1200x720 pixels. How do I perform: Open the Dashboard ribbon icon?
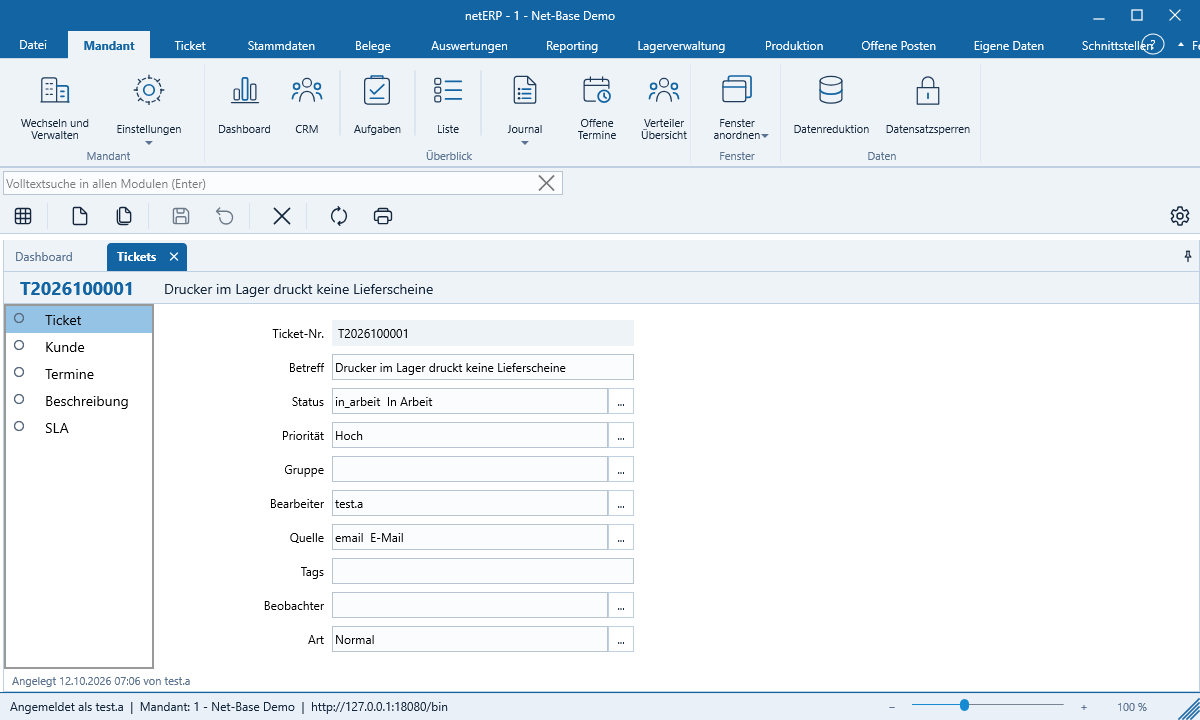(x=244, y=106)
